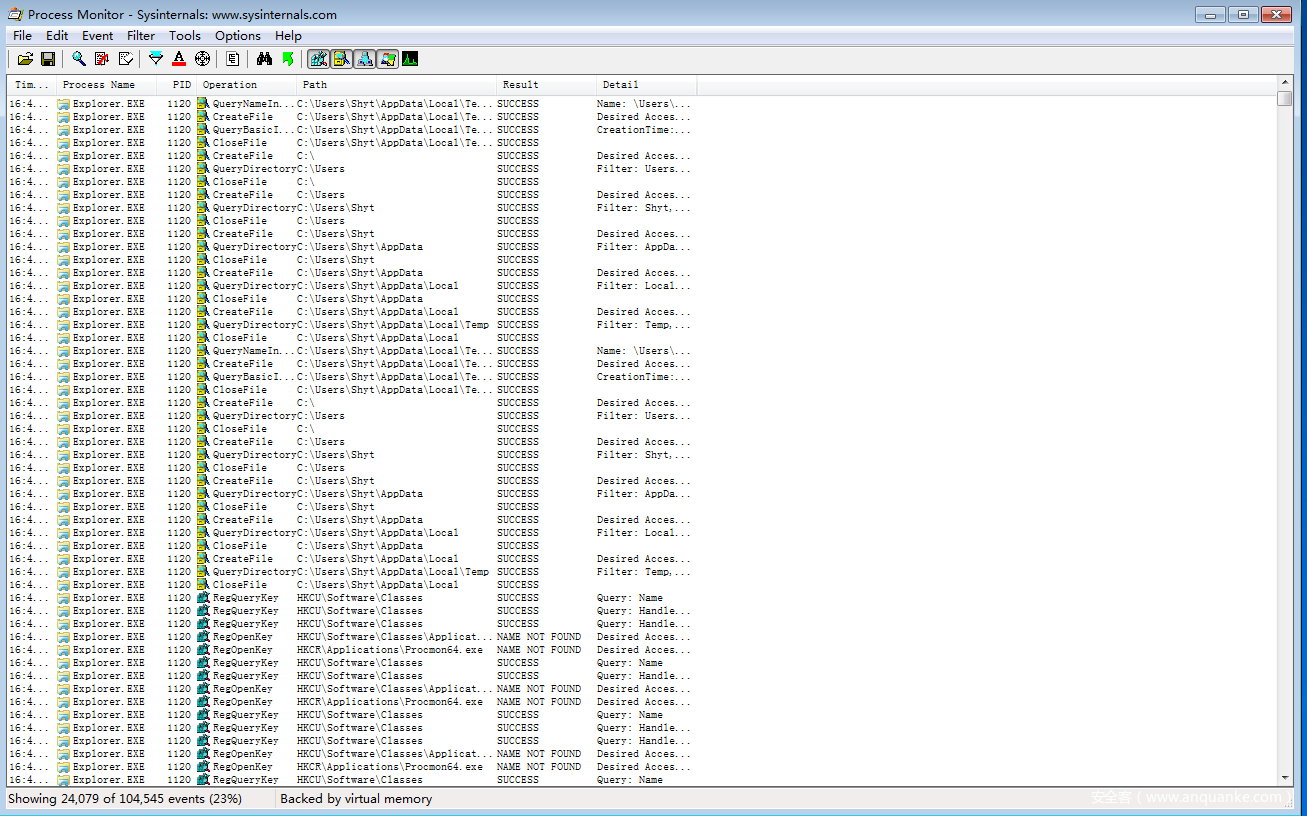
Task: Open the Options menu
Action: coord(238,35)
